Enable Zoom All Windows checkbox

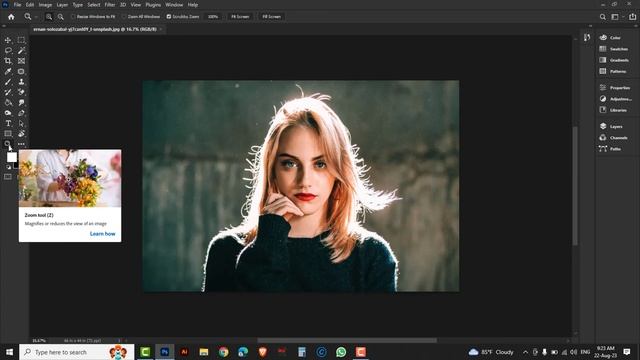[124, 17]
